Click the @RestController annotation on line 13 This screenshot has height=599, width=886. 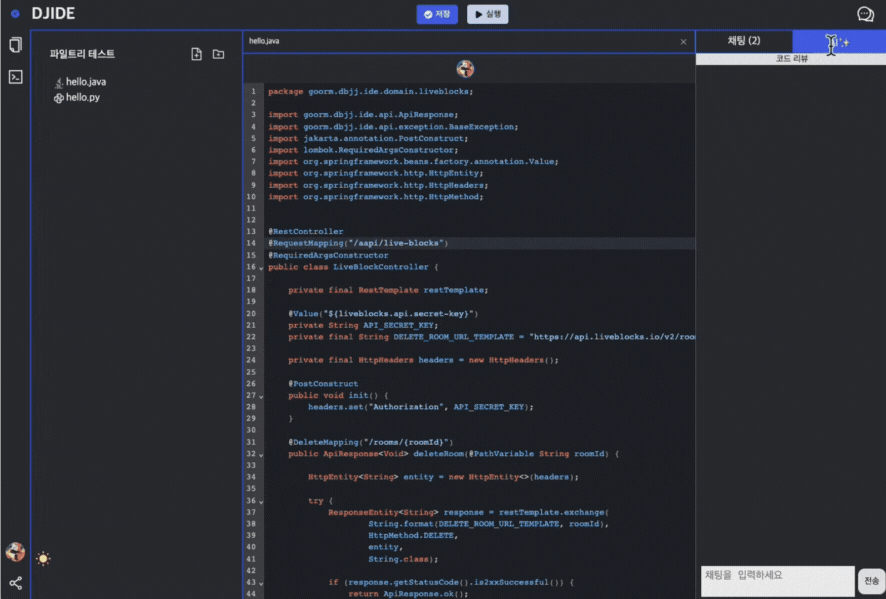point(306,232)
